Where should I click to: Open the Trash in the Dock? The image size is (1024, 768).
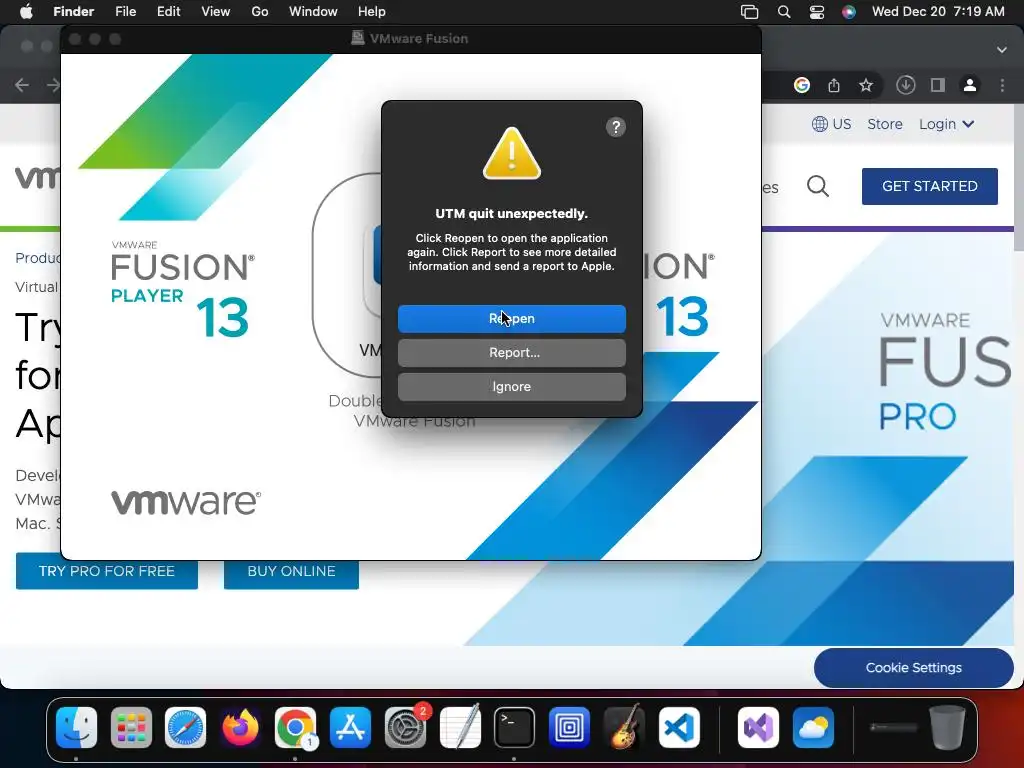pos(948,727)
